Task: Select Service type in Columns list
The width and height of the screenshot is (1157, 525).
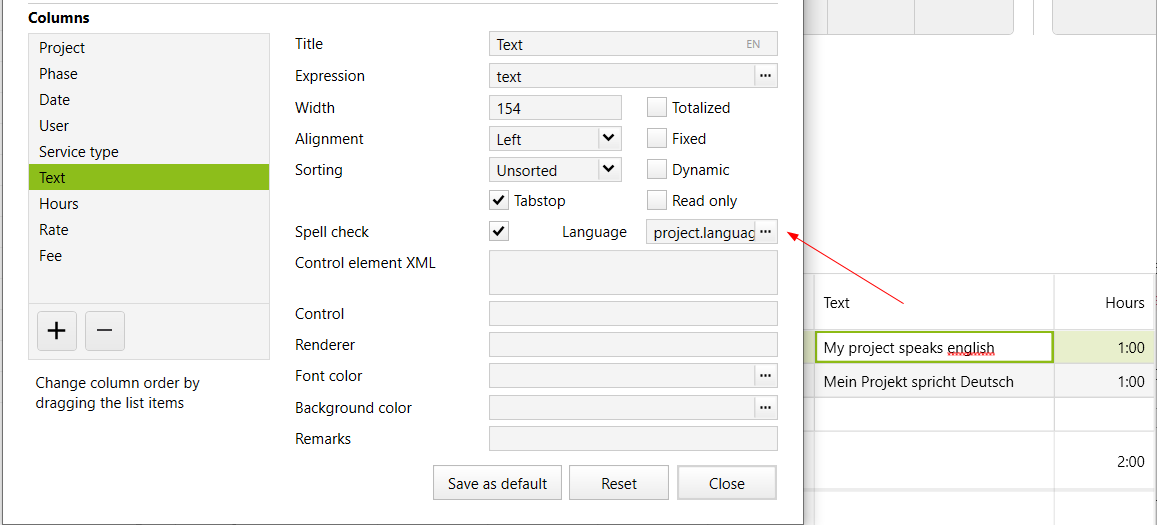Action: (79, 152)
